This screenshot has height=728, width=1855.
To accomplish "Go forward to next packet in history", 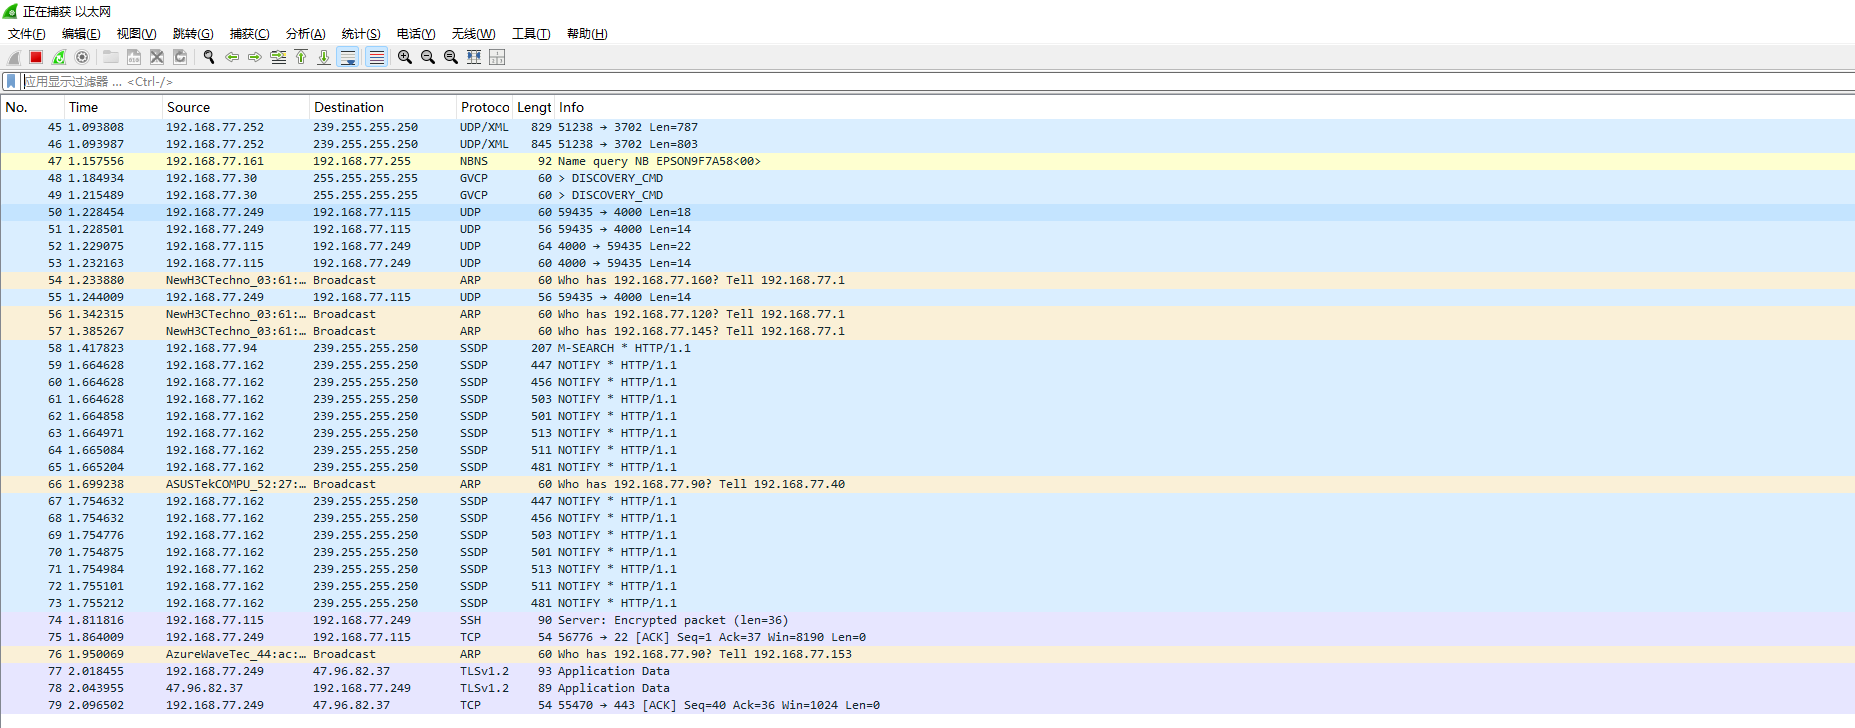I will (x=255, y=57).
